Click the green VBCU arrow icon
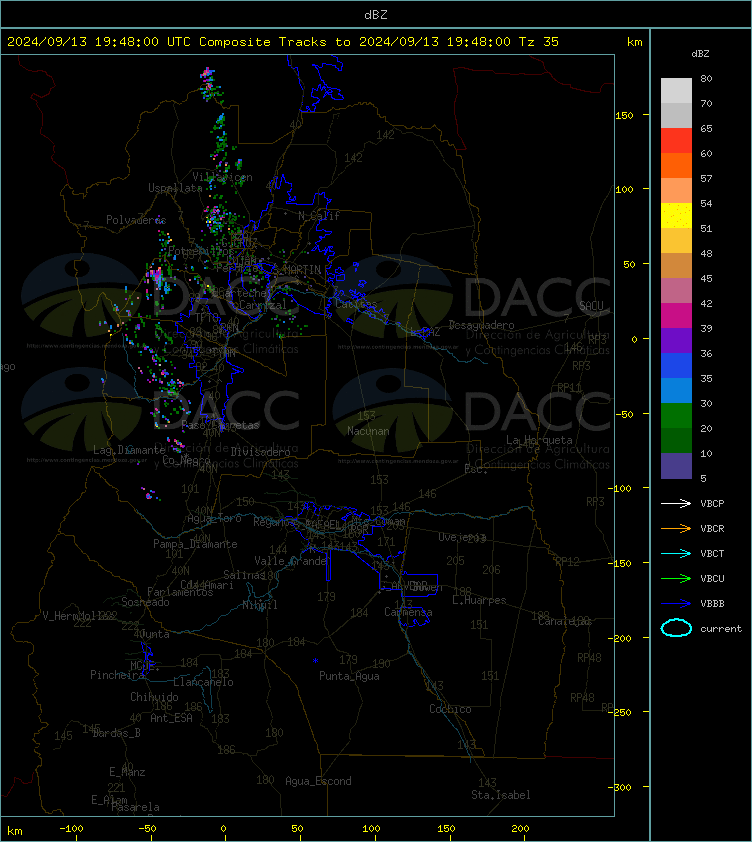 (x=676, y=578)
